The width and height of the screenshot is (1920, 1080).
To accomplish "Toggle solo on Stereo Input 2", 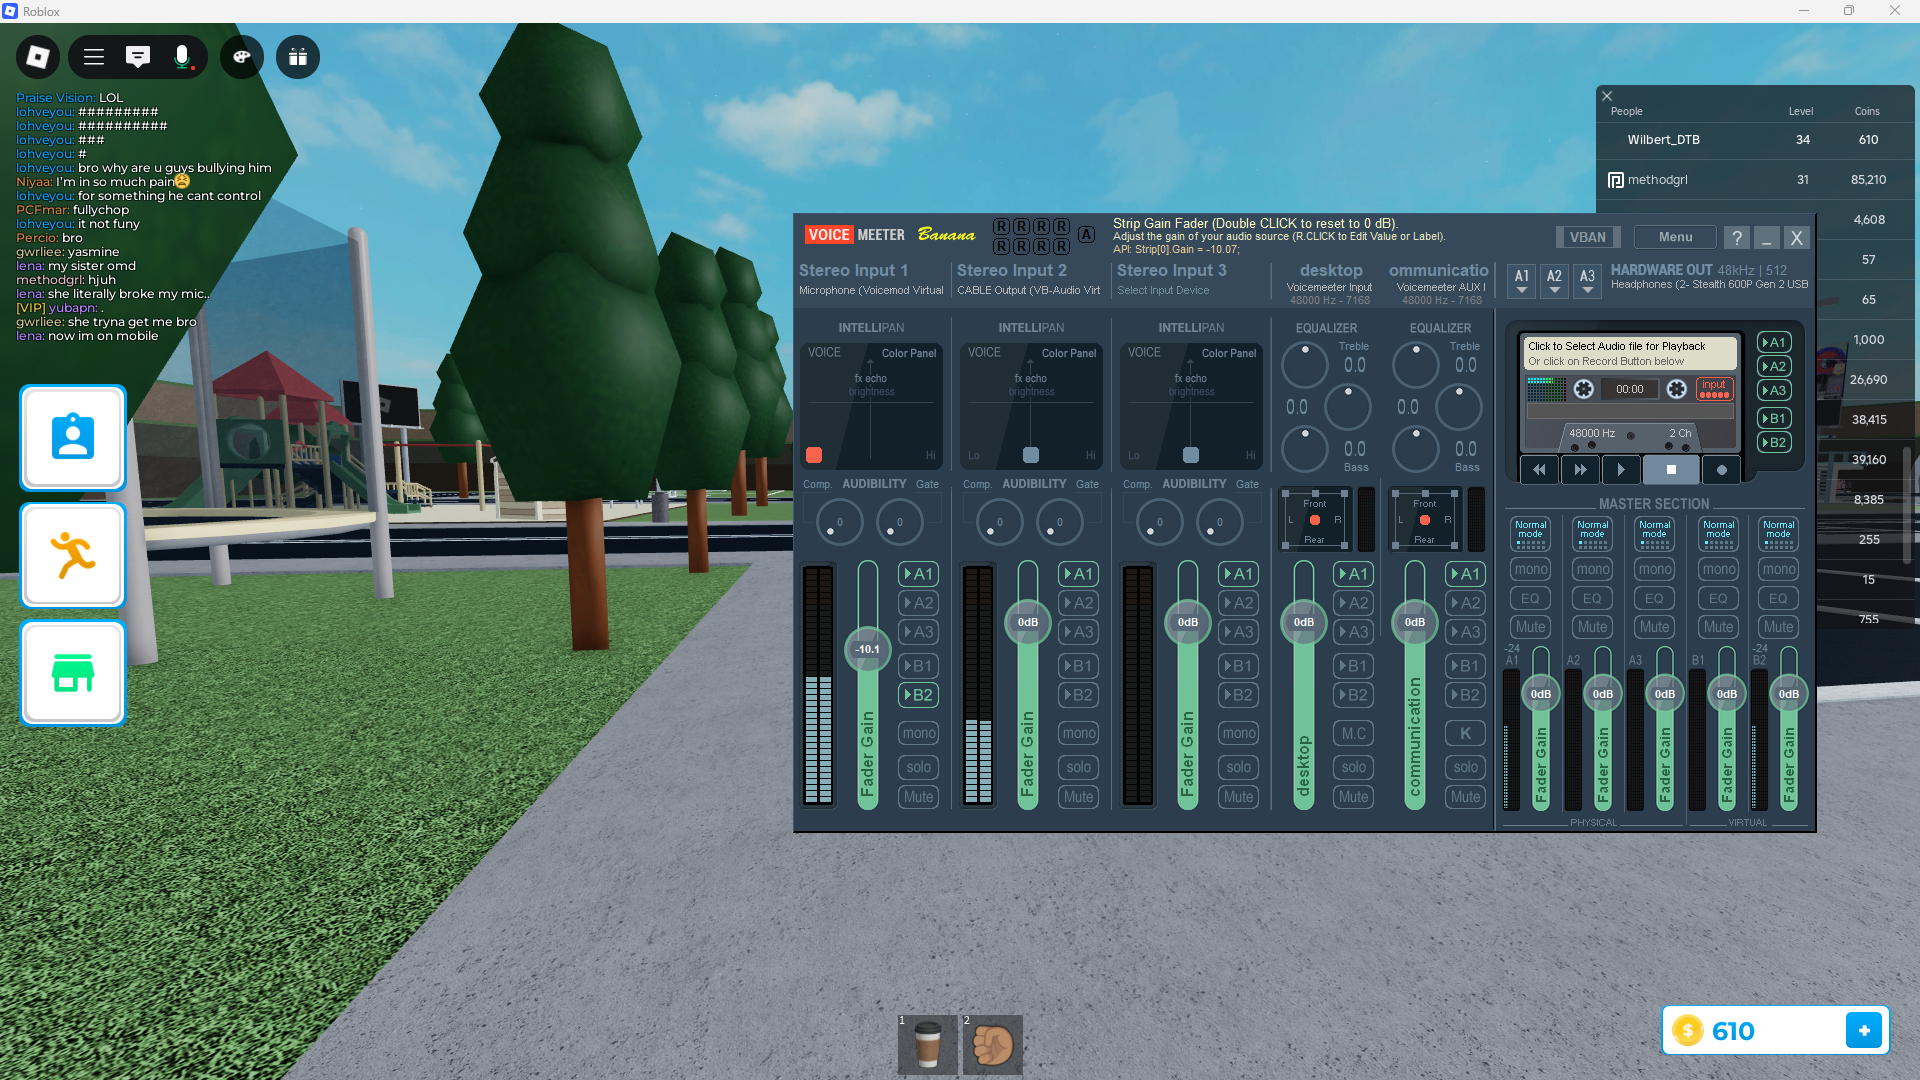I will coord(1078,767).
